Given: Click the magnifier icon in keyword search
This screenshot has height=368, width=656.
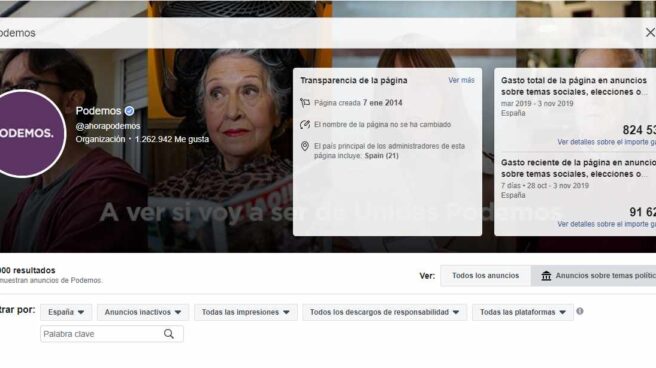Looking at the screenshot, I should coord(169,334).
